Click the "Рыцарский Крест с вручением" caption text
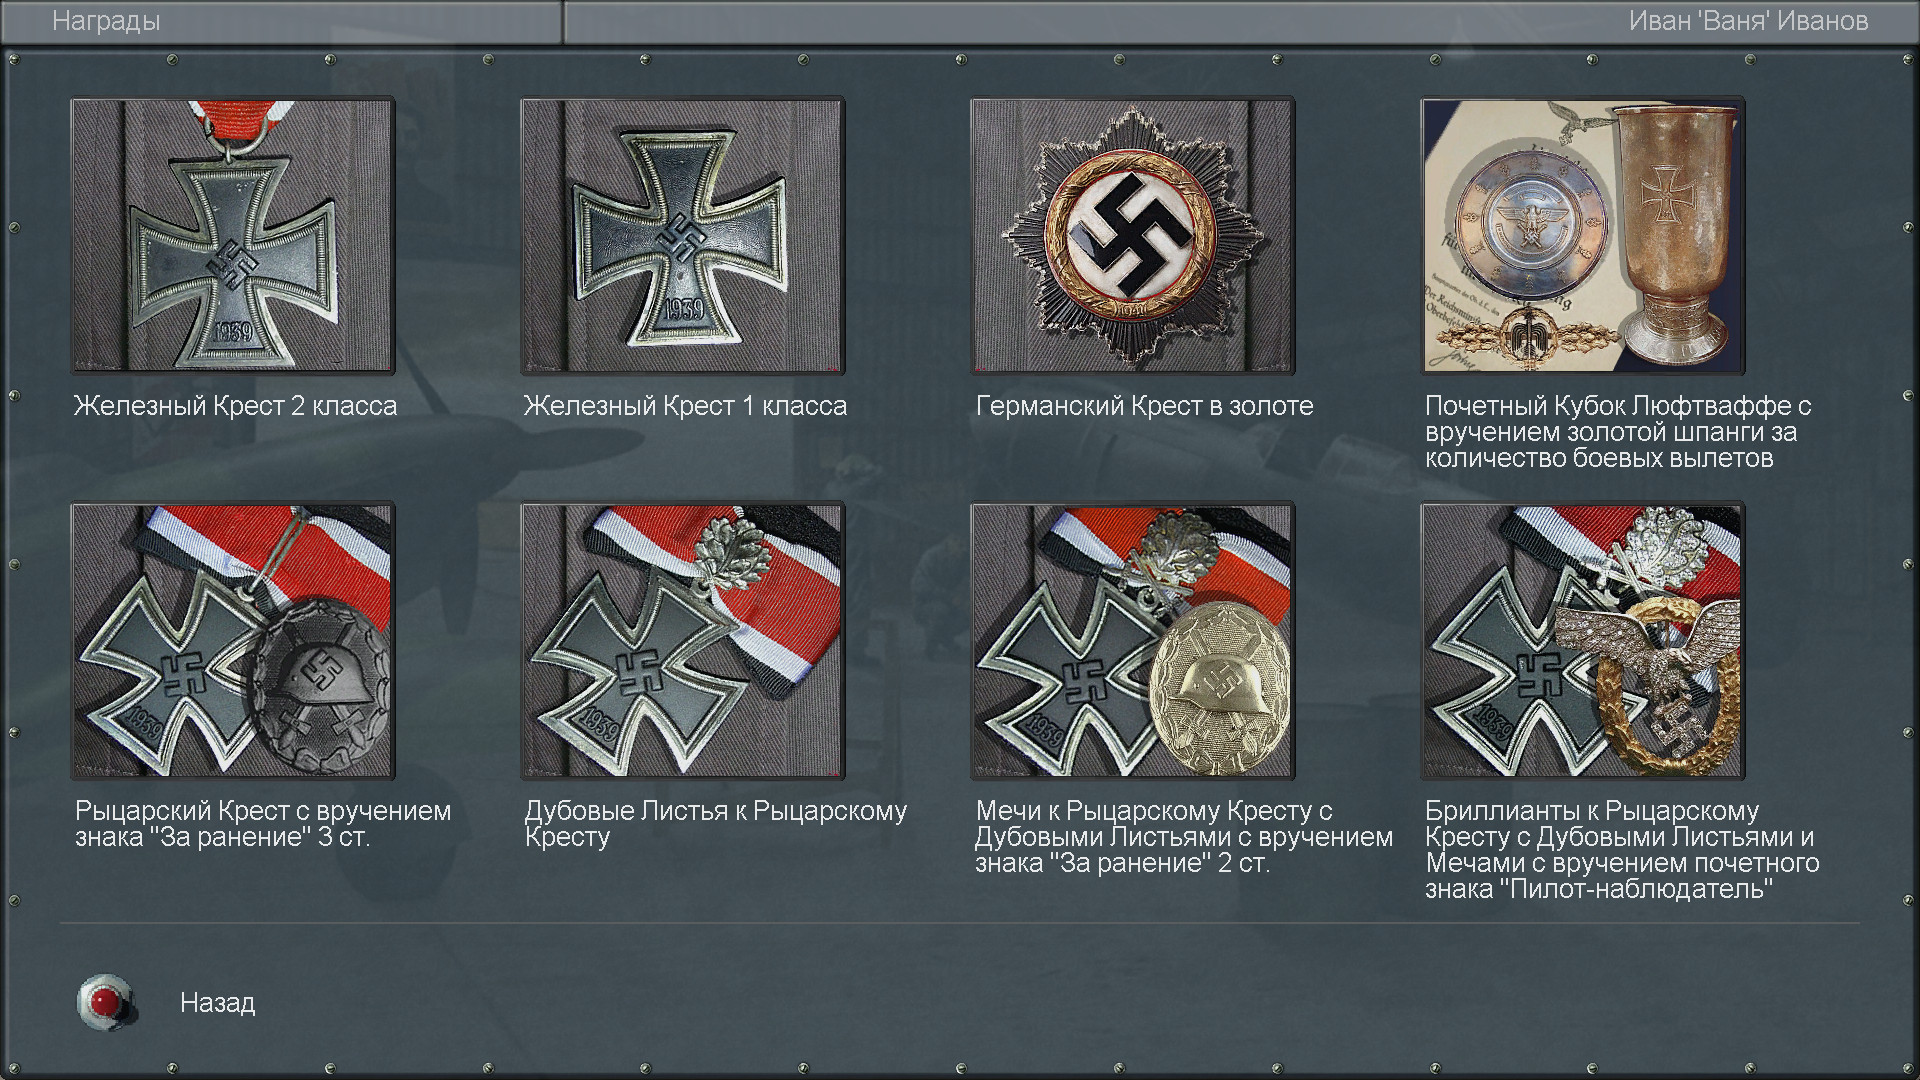The height and width of the screenshot is (1080, 1920). pyautogui.click(x=263, y=824)
